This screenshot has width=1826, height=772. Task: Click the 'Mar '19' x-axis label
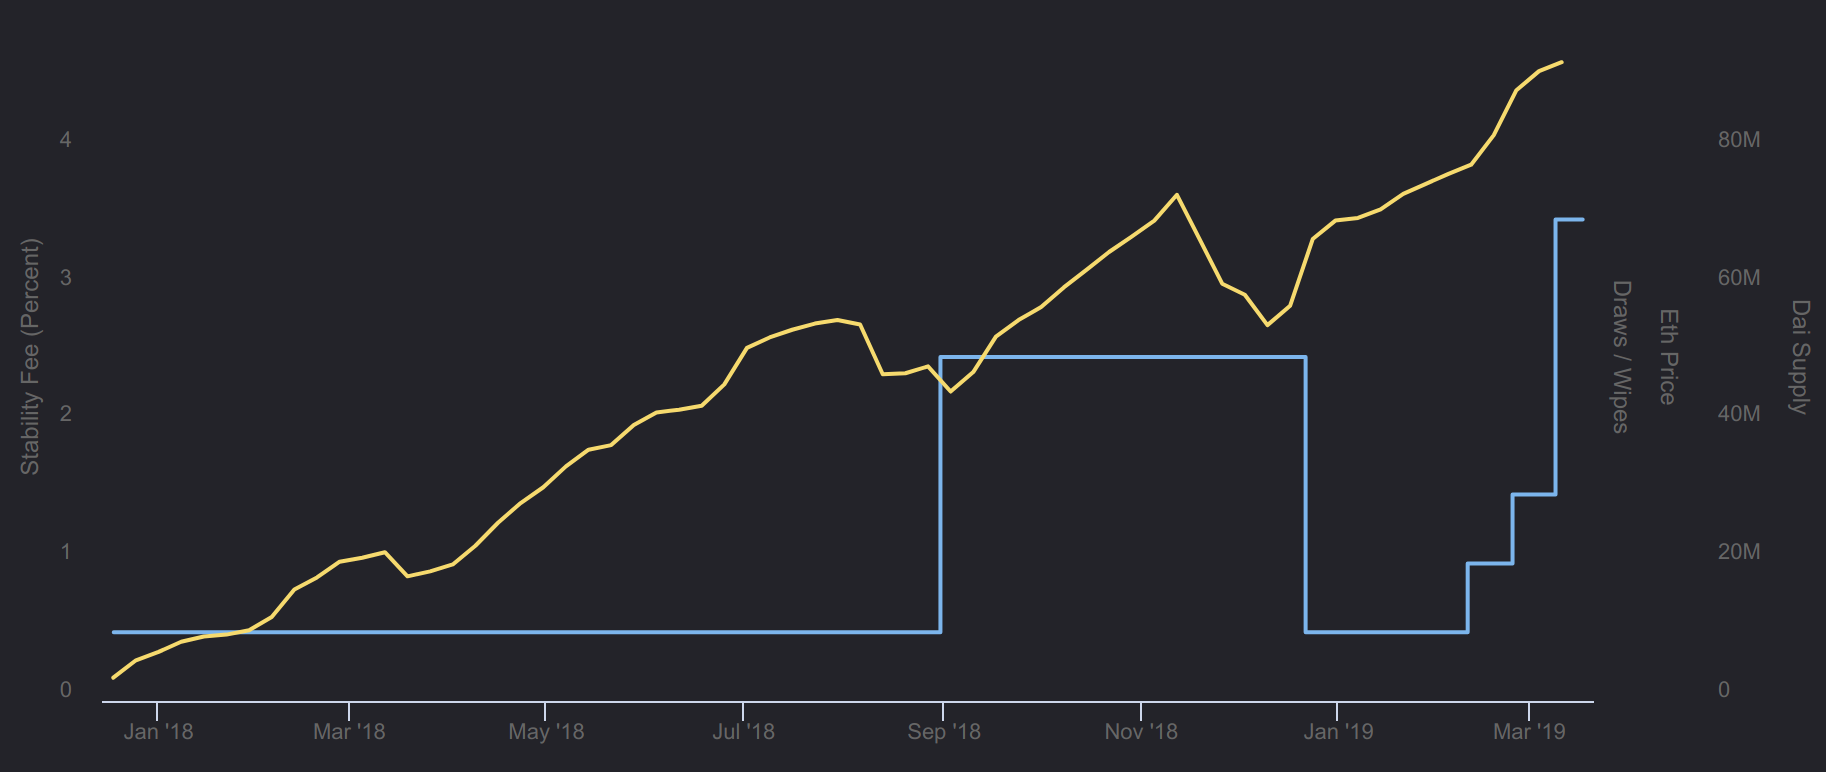pos(1529,732)
